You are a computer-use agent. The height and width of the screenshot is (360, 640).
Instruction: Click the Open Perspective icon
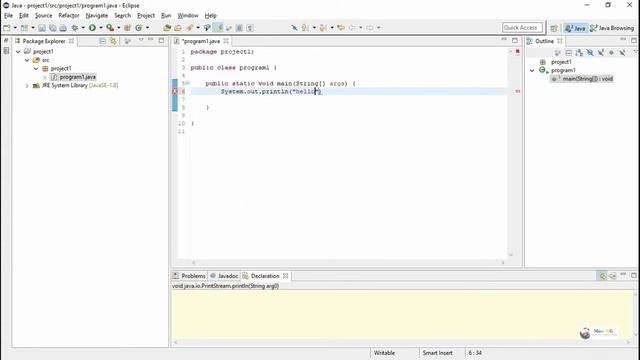pyautogui.click(x=554, y=28)
